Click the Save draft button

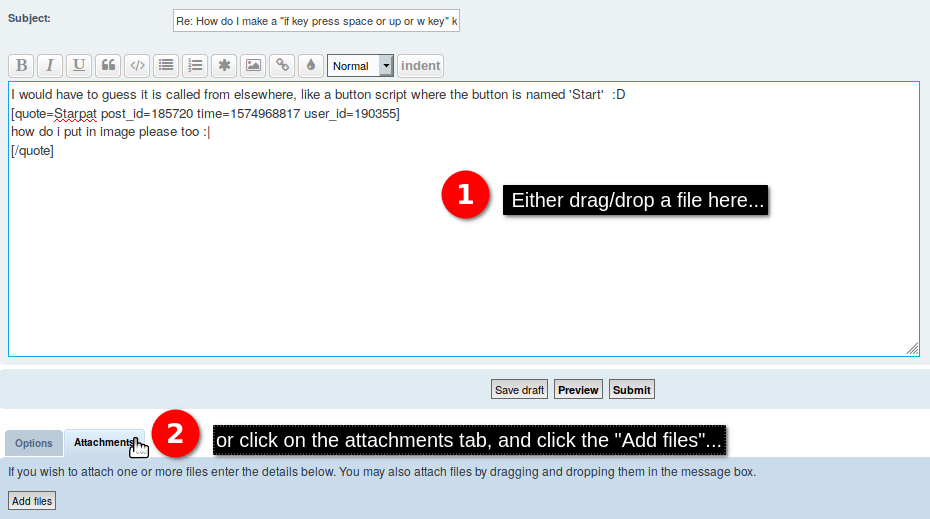tap(519, 390)
